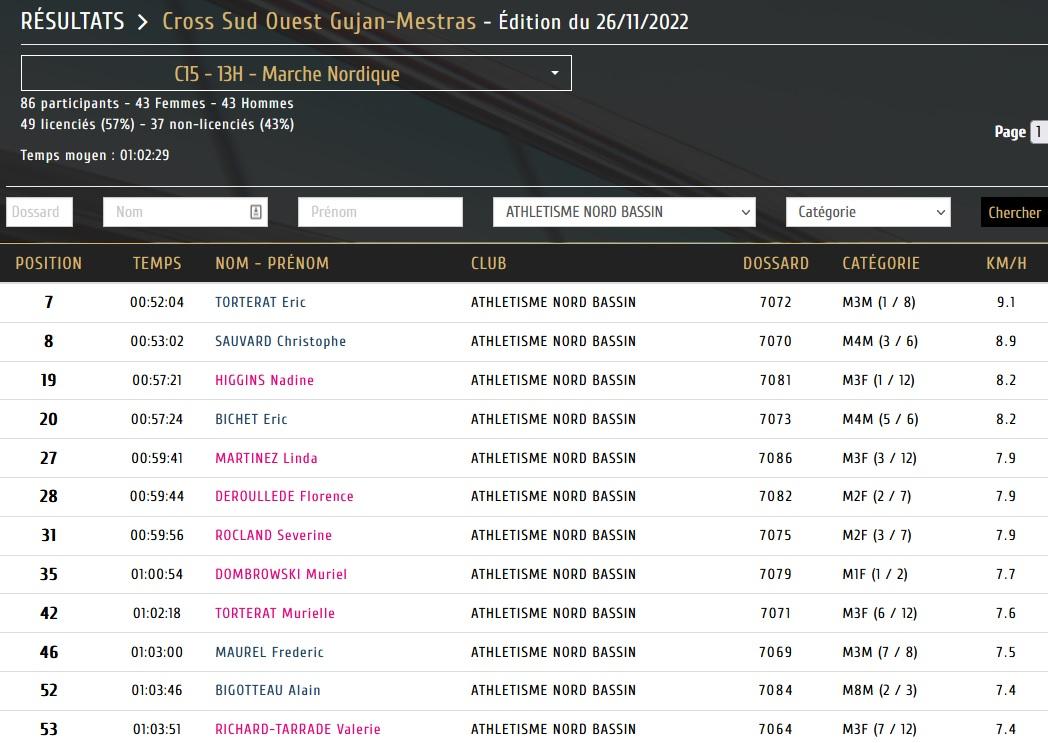Select page 1 in pagination

(1039, 132)
